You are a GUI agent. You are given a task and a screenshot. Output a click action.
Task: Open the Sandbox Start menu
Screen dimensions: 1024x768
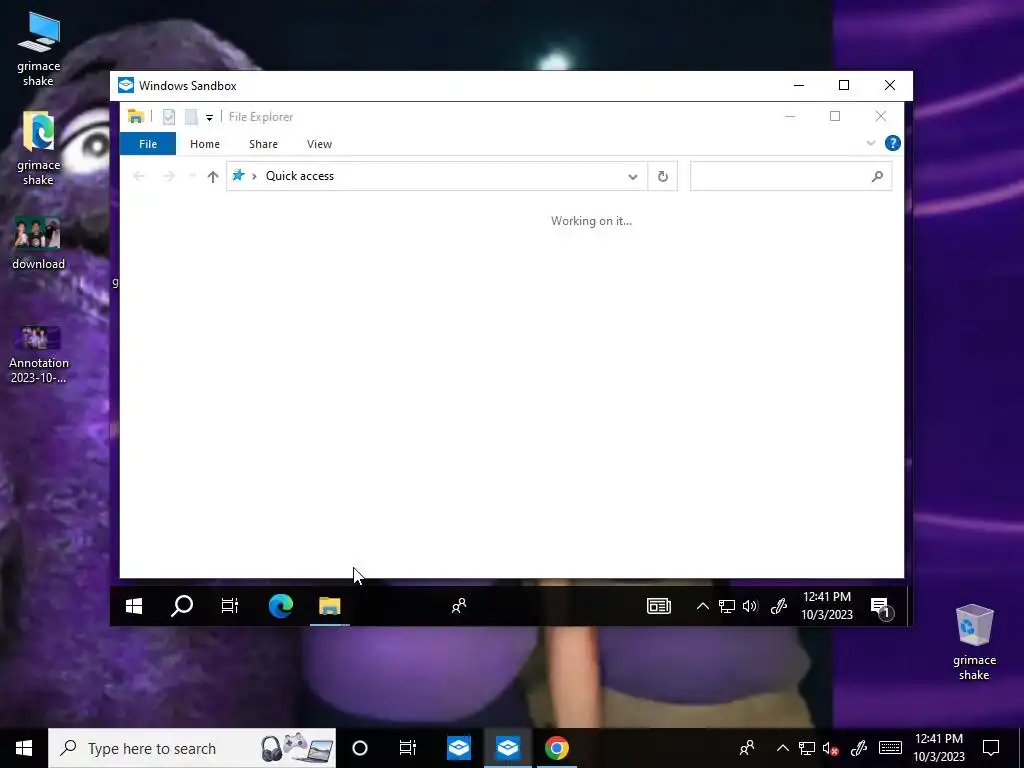[134, 606]
